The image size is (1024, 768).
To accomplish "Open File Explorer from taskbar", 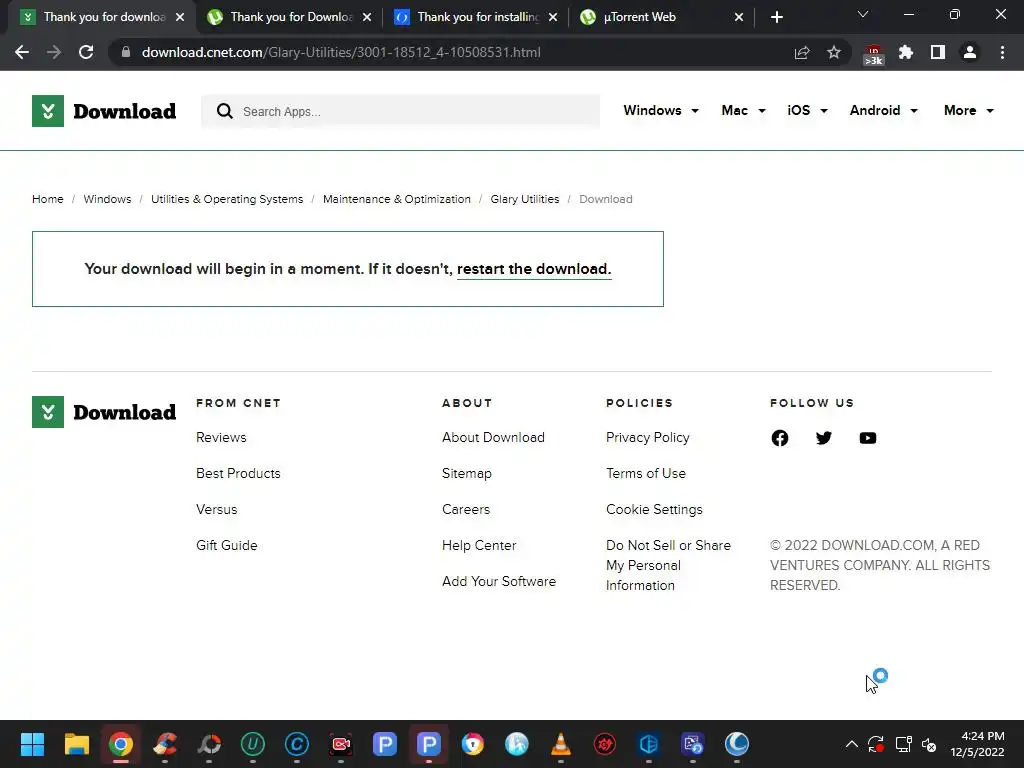I will [76, 744].
